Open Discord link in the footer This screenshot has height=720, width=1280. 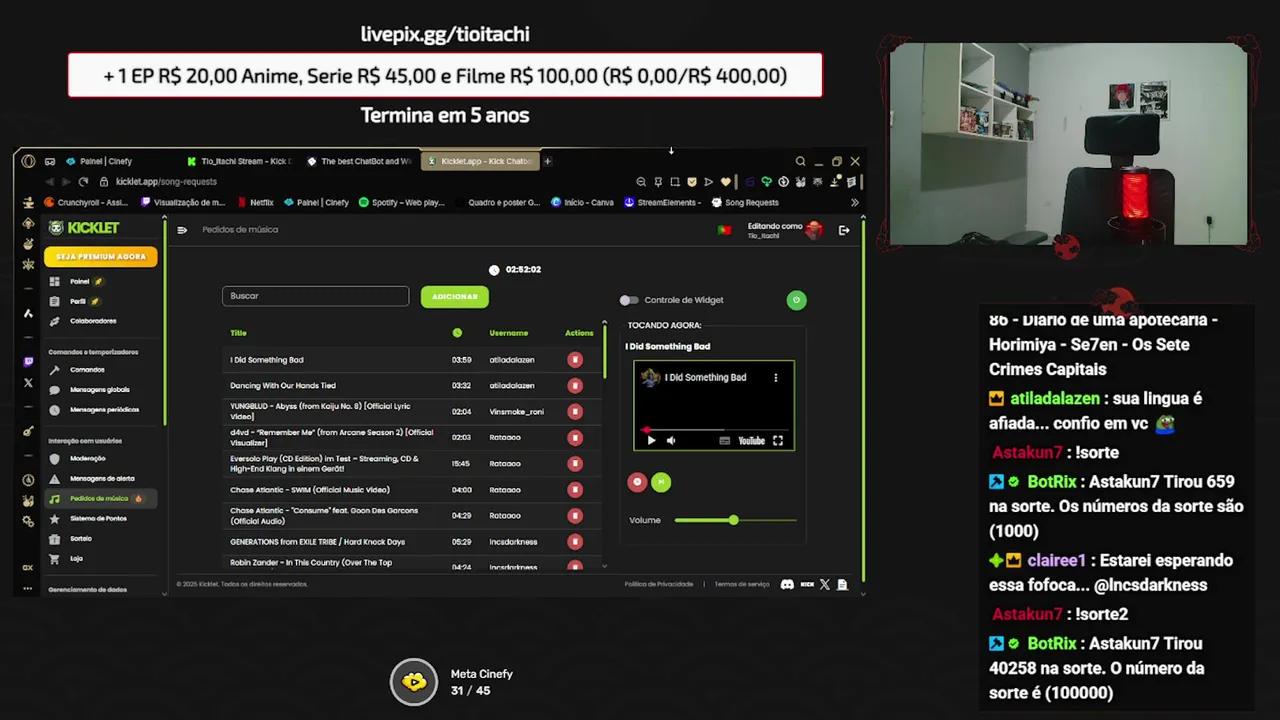coord(787,584)
